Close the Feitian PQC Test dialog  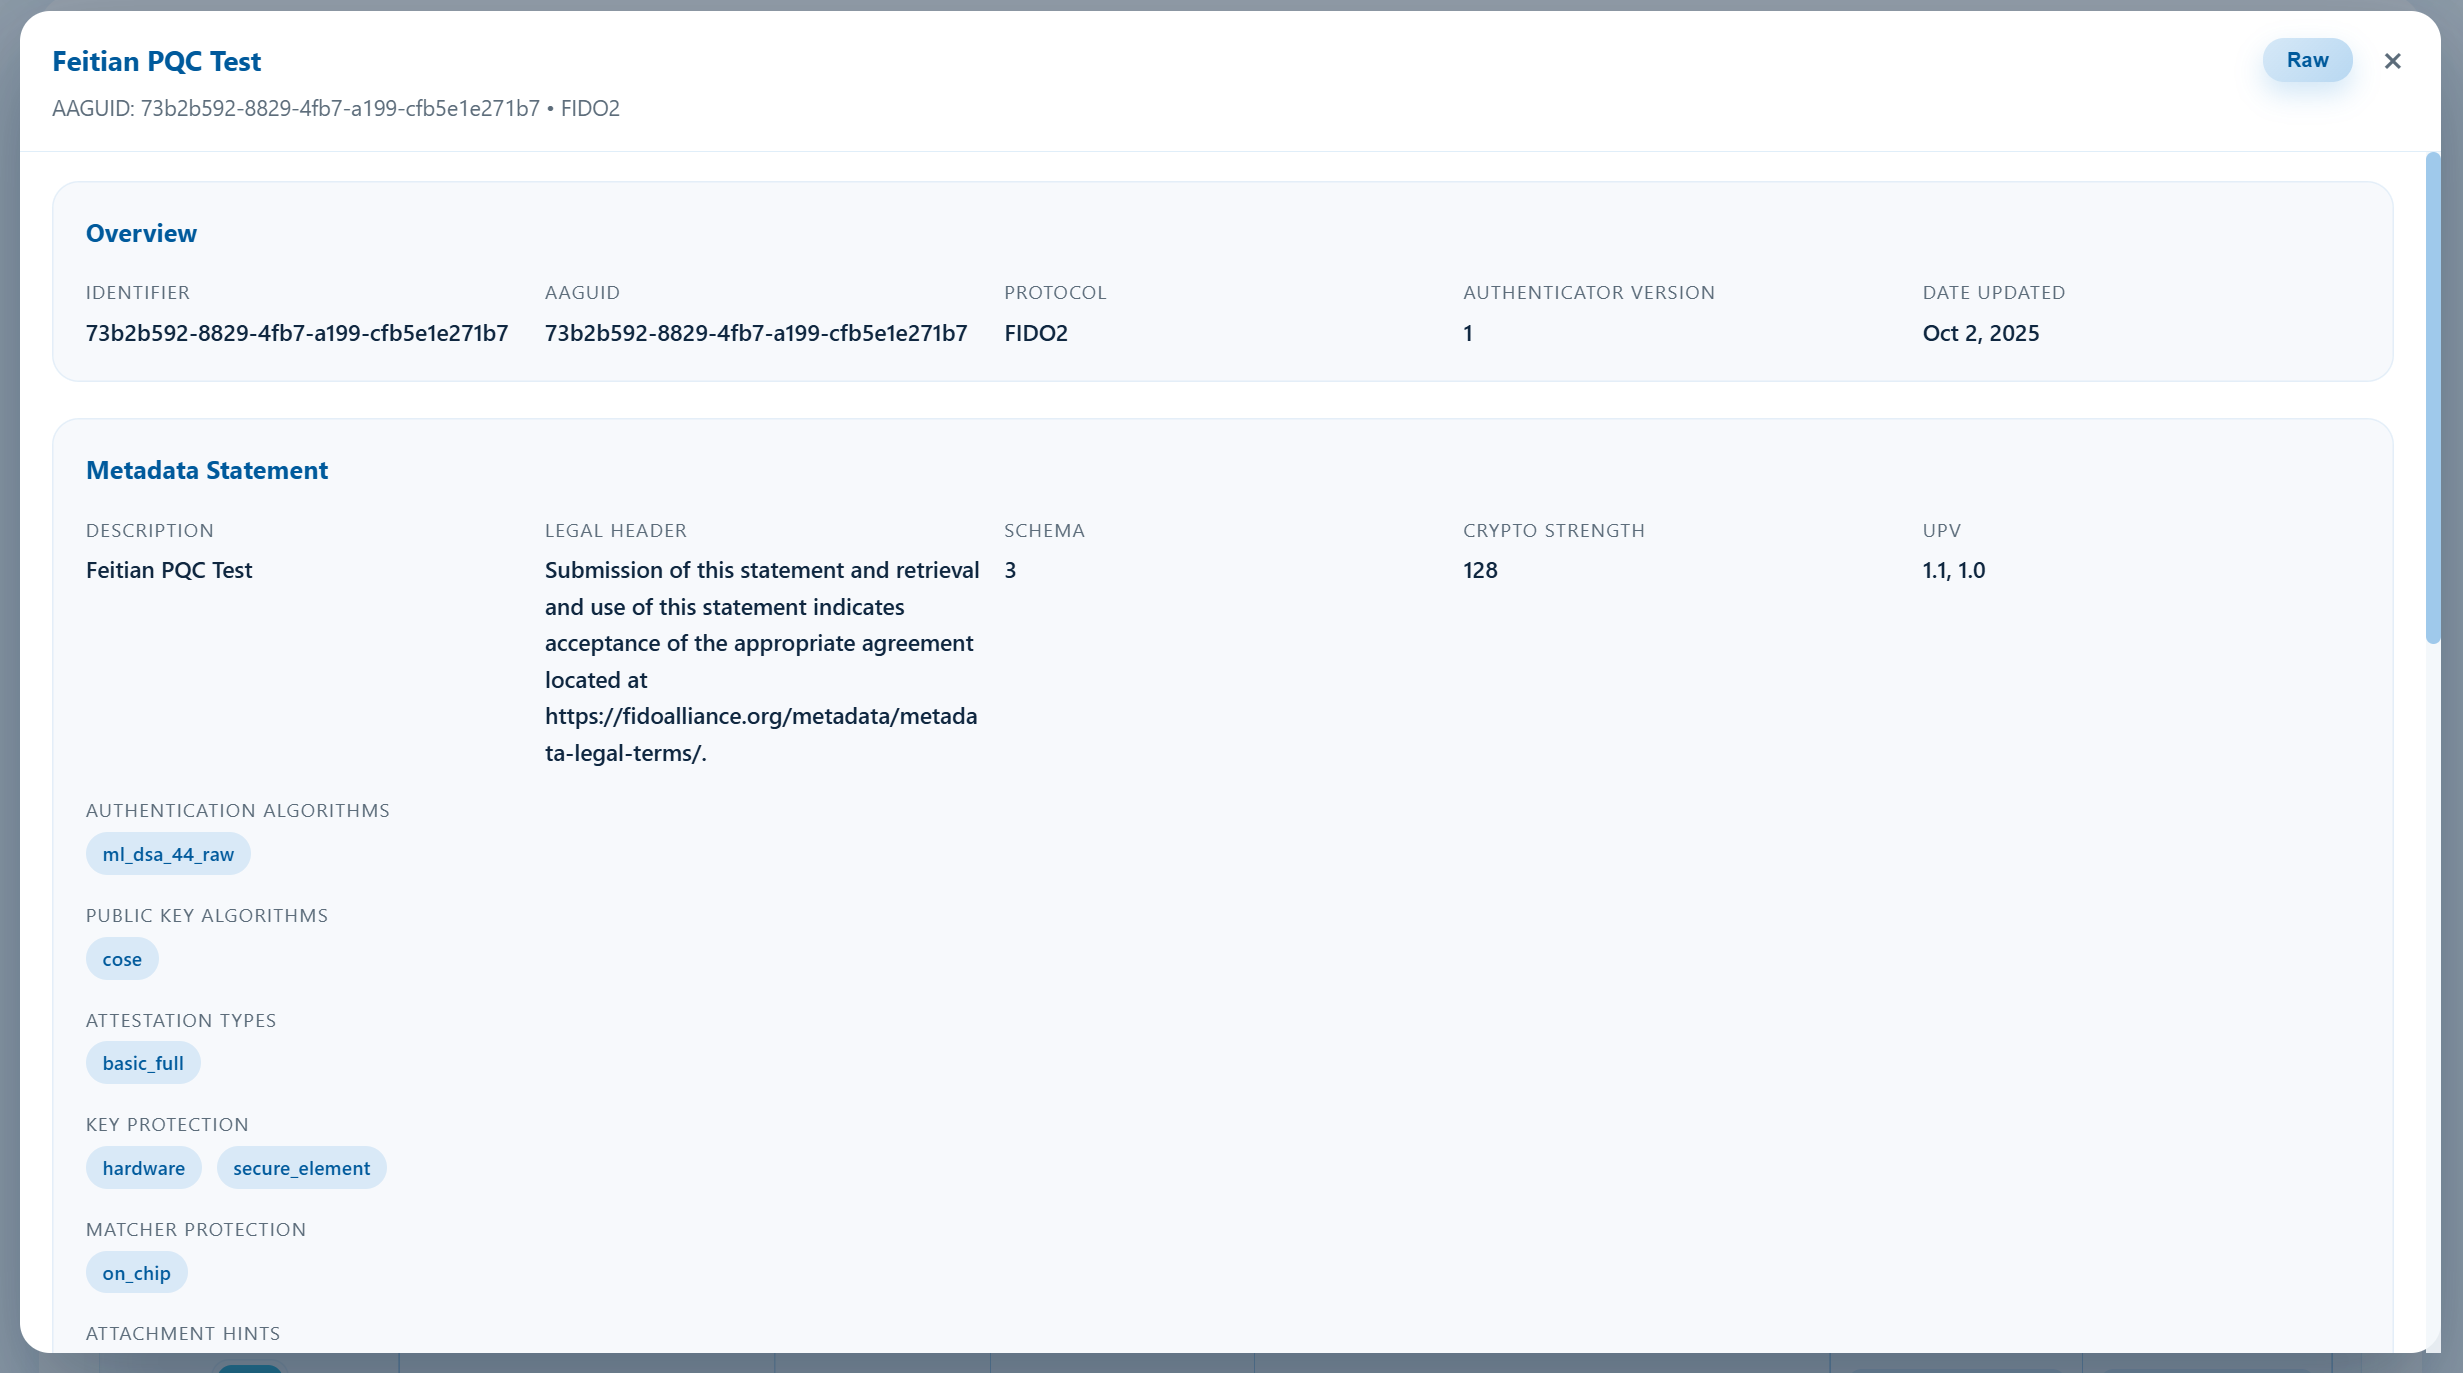[2392, 61]
